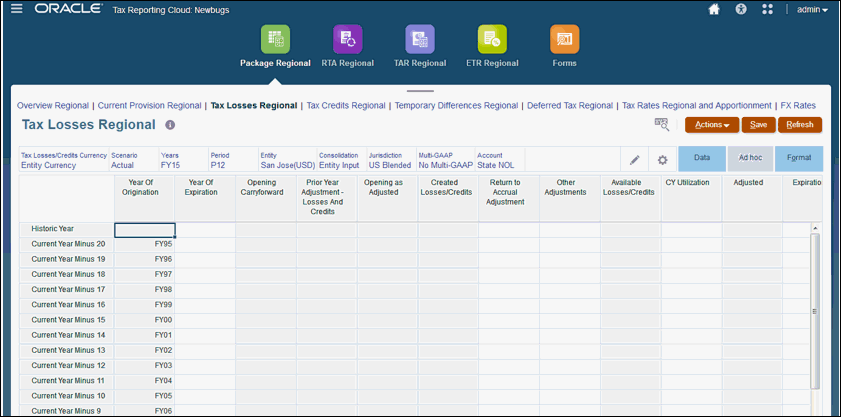Change the Jurisdiction US Blended member

pos(392,160)
